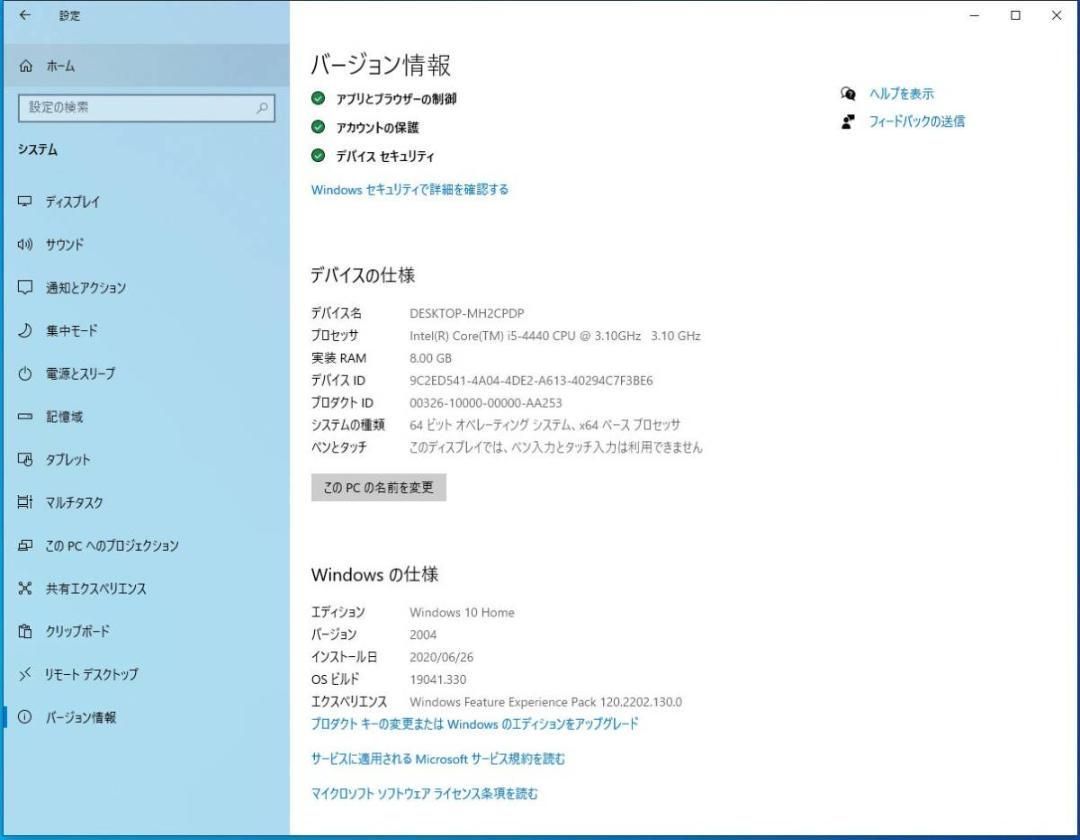Click the タブレット icon
This screenshot has width=1080, height=840.
pyautogui.click(x=25, y=459)
